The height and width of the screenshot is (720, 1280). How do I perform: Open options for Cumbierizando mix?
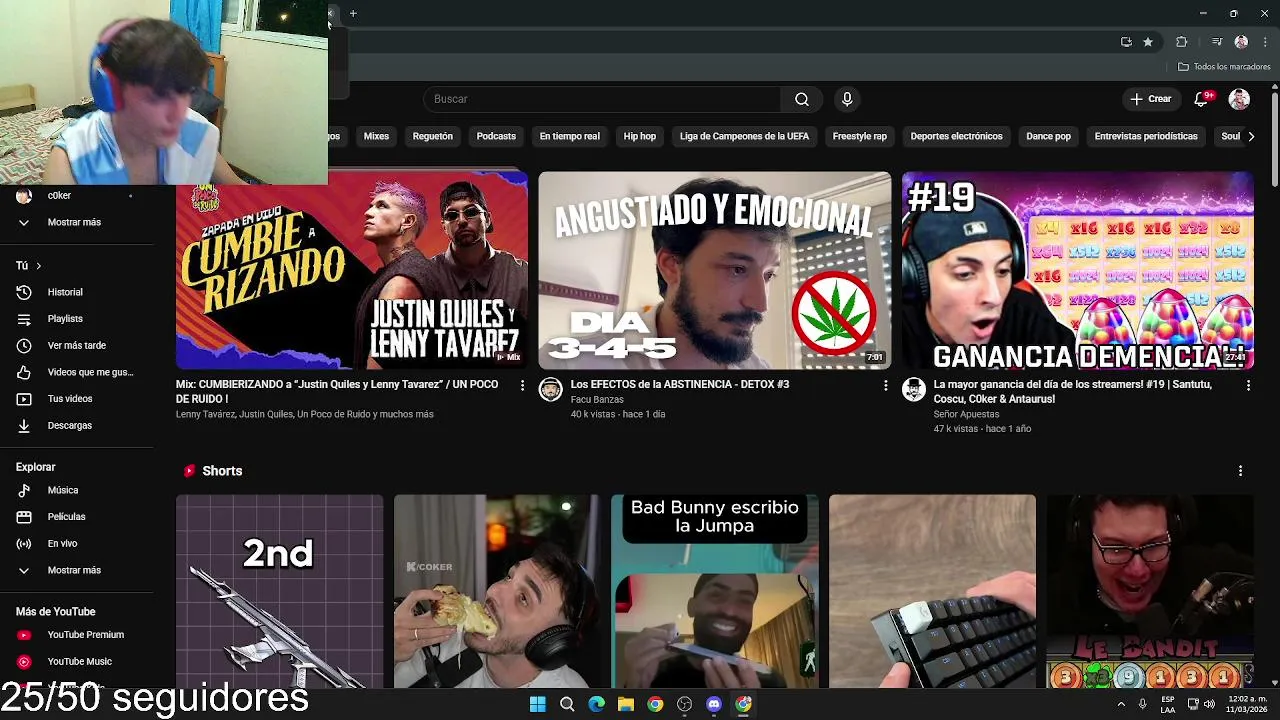[x=522, y=385]
